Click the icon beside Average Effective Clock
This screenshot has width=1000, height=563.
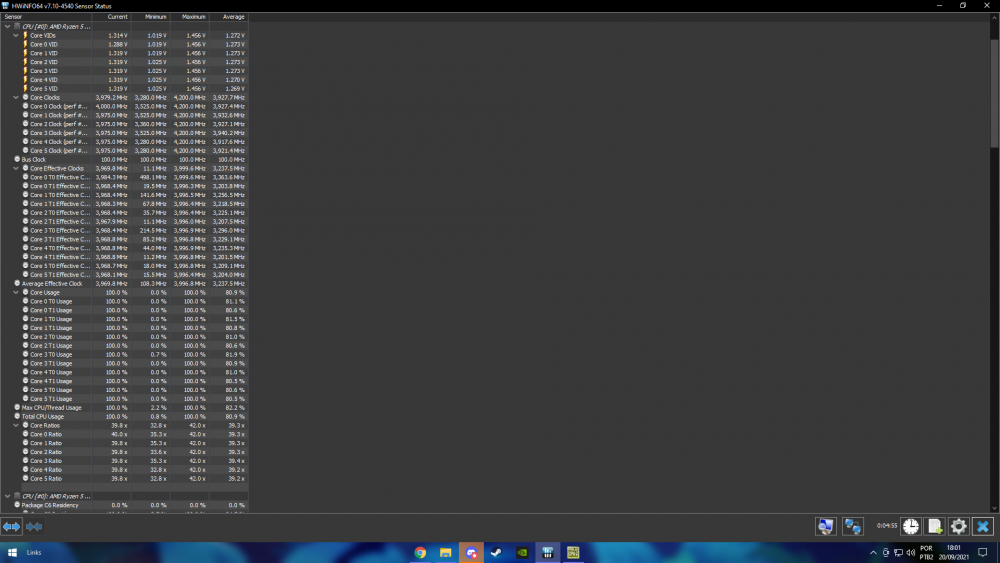click(x=17, y=284)
